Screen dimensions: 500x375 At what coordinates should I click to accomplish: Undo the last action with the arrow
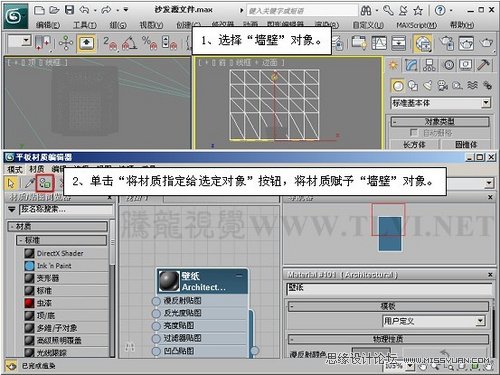click(x=84, y=10)
